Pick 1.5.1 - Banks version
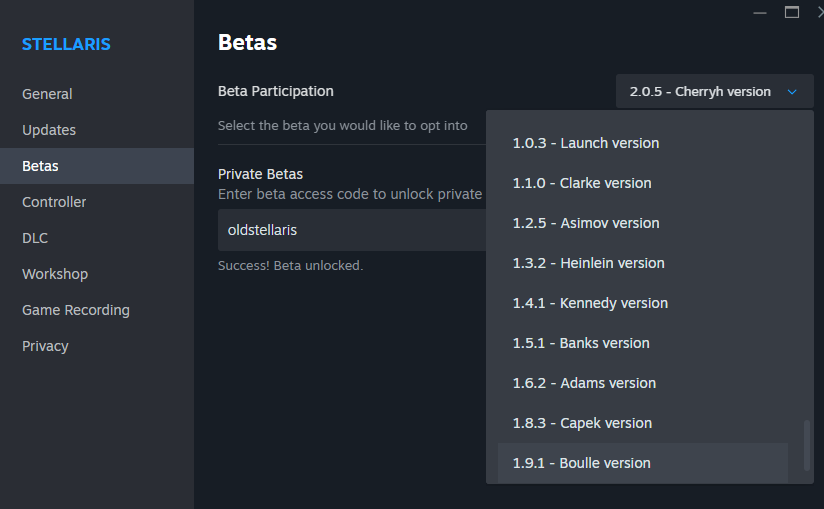Screen dimensions: 824x509 click(643, 343)
